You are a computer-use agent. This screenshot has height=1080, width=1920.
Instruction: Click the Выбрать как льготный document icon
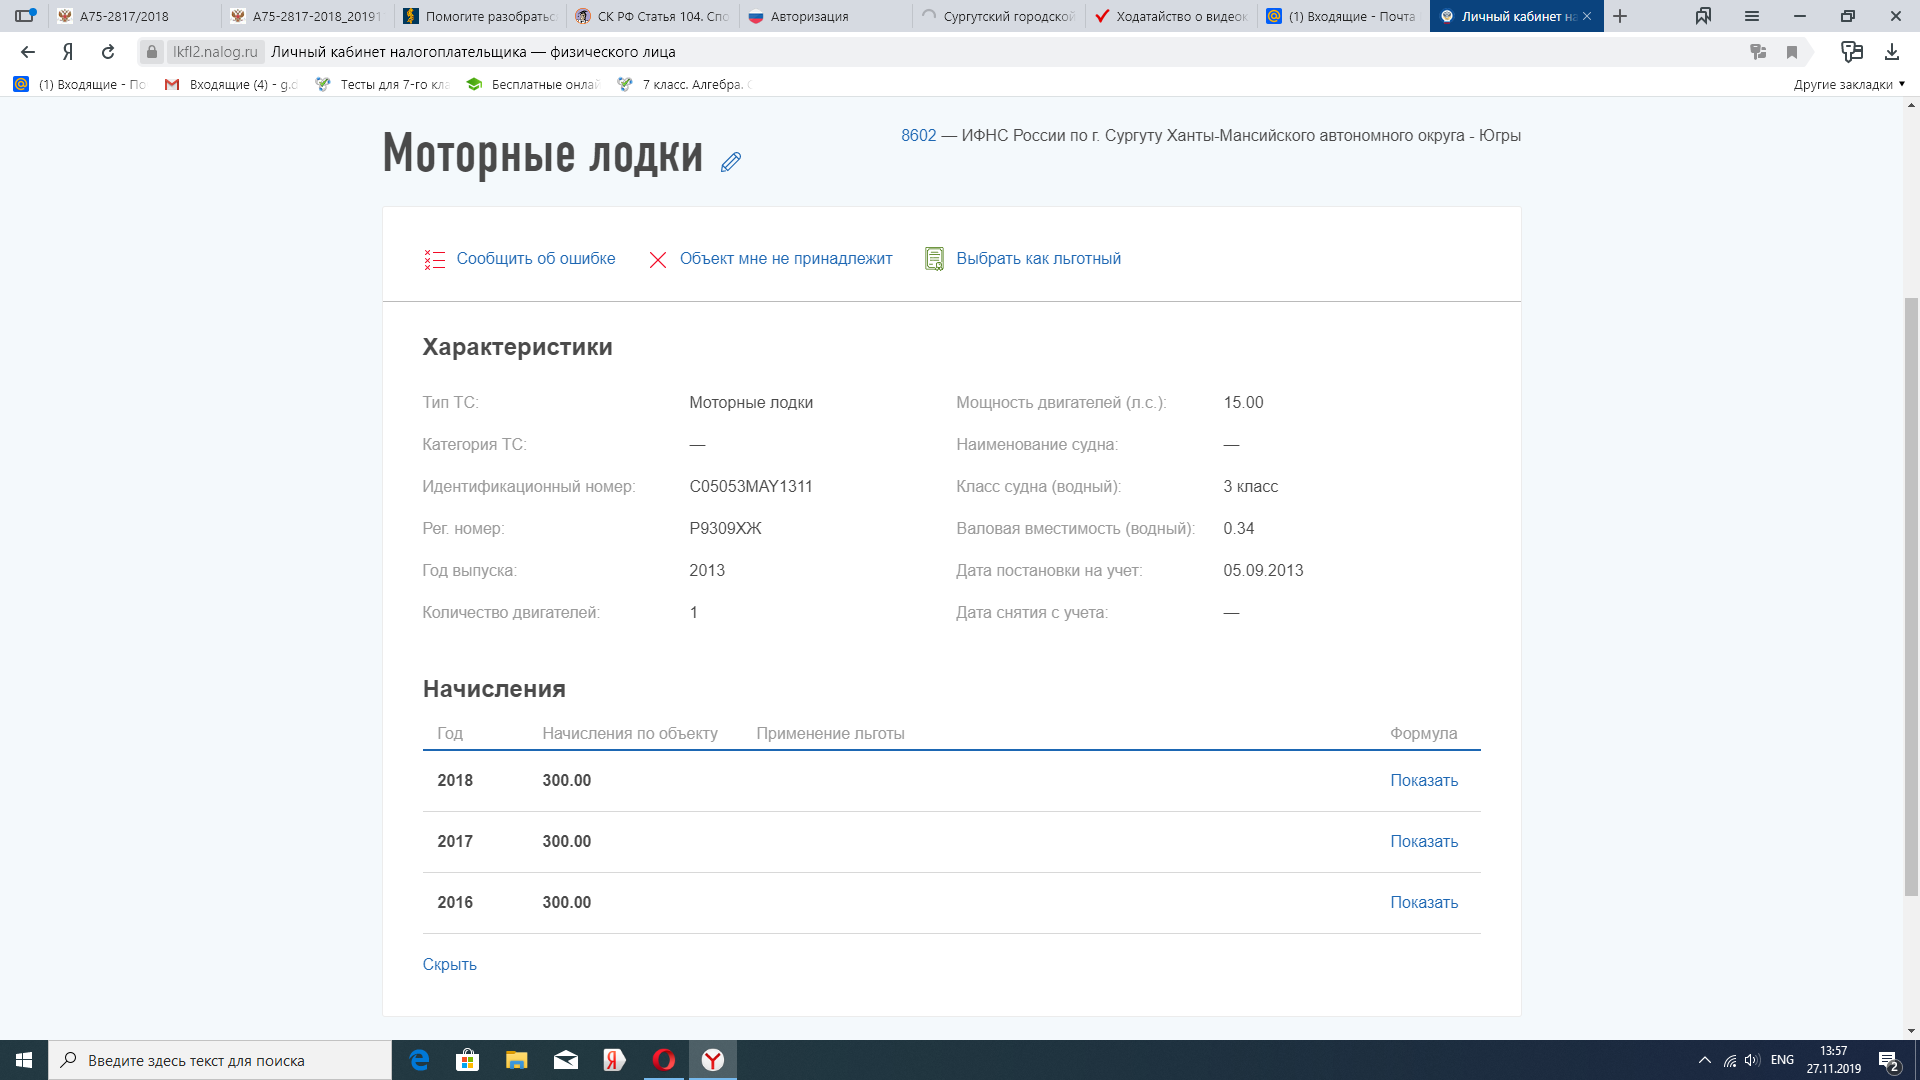934,260
